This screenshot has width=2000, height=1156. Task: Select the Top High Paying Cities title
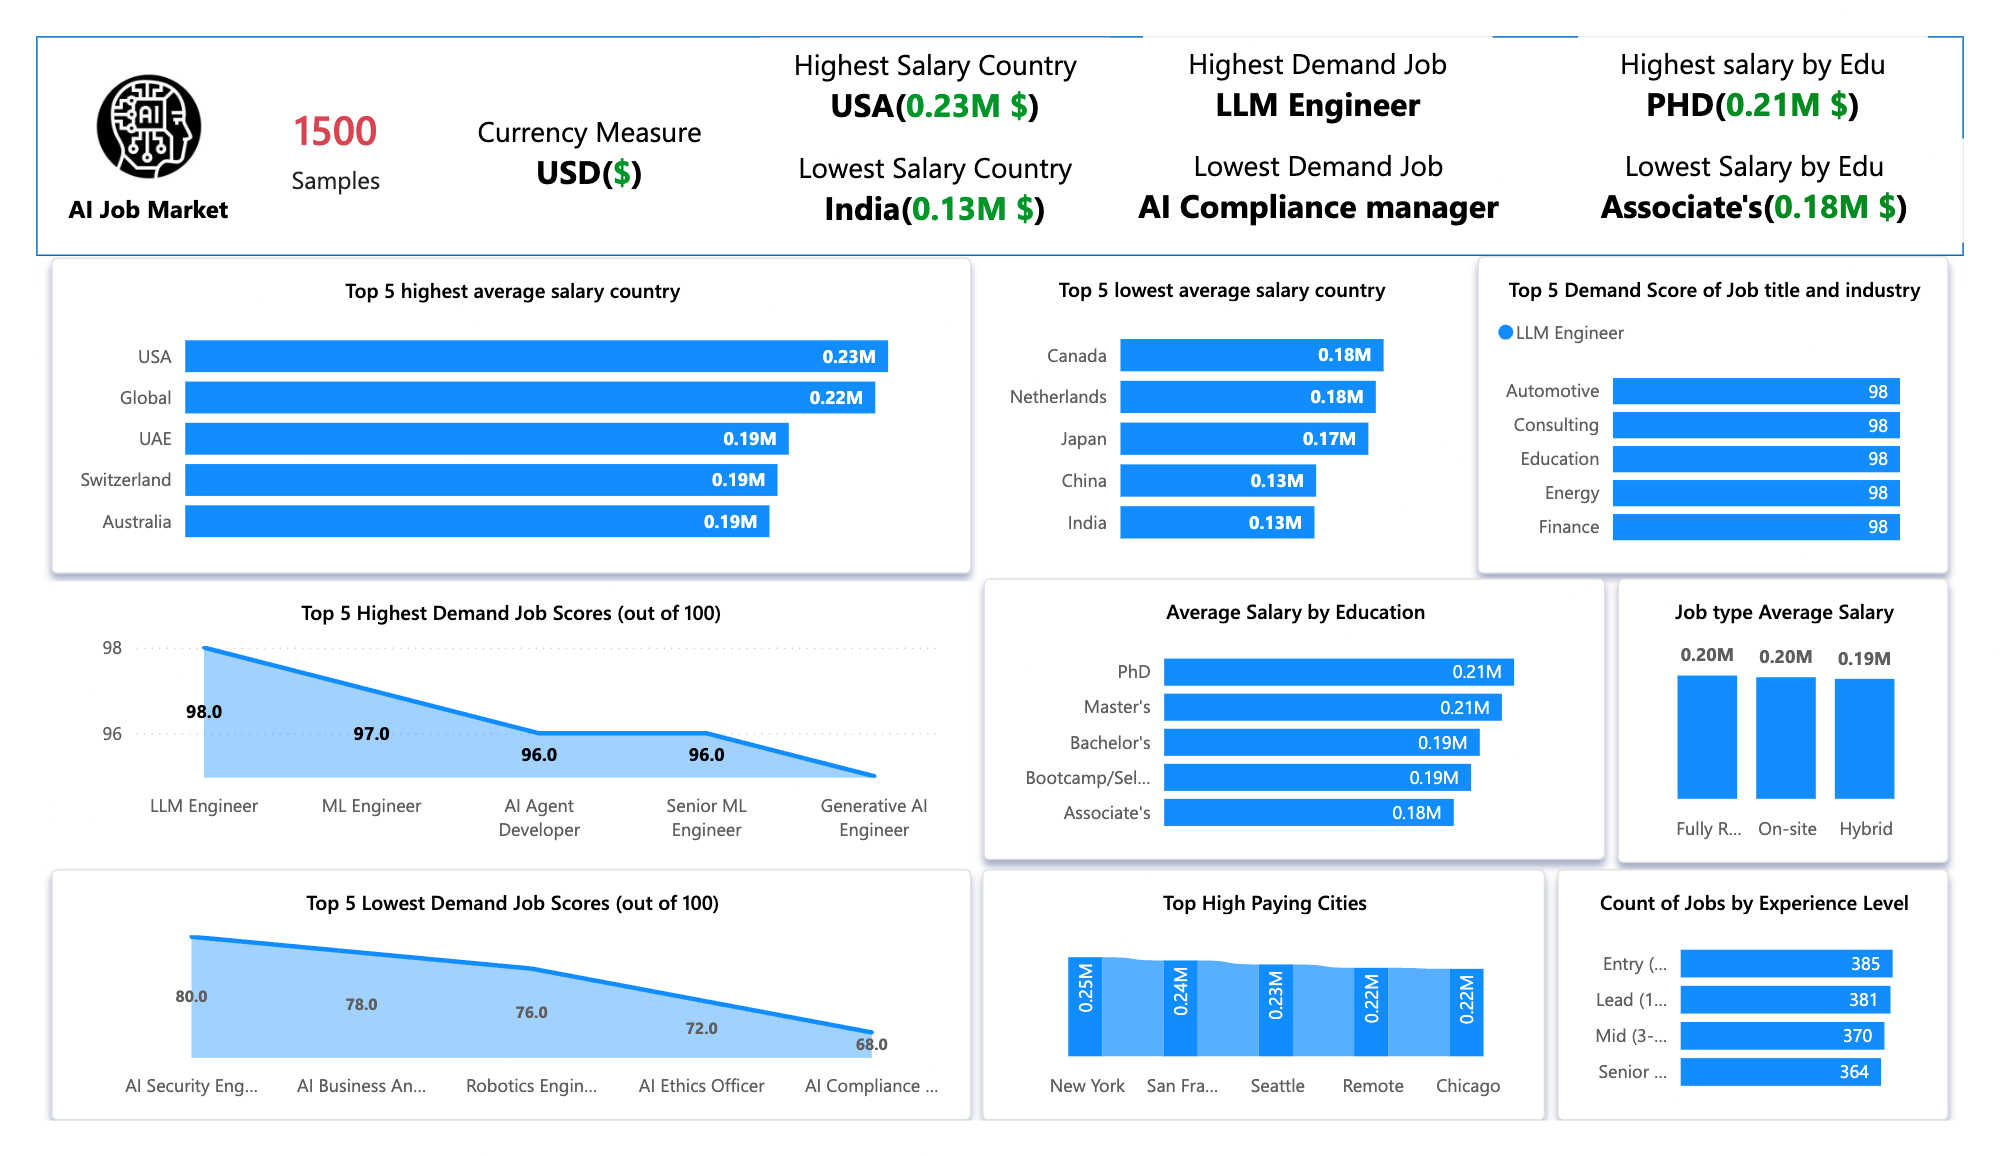click(1264, 903)
